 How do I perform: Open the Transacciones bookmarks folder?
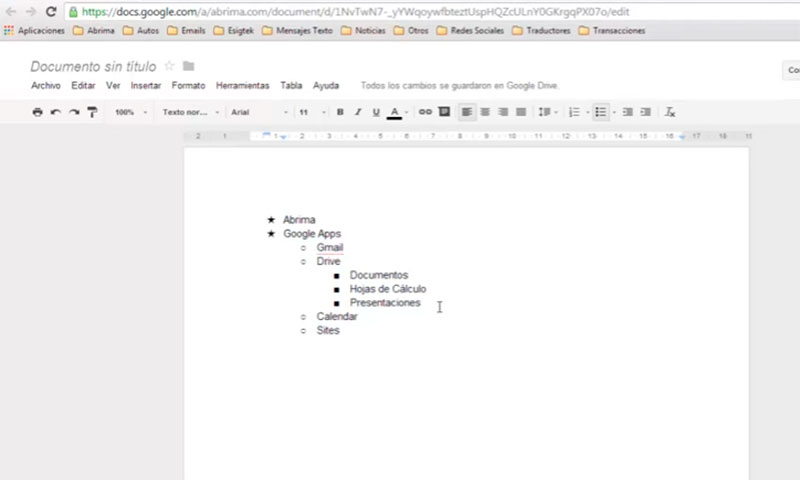[612, 31]
